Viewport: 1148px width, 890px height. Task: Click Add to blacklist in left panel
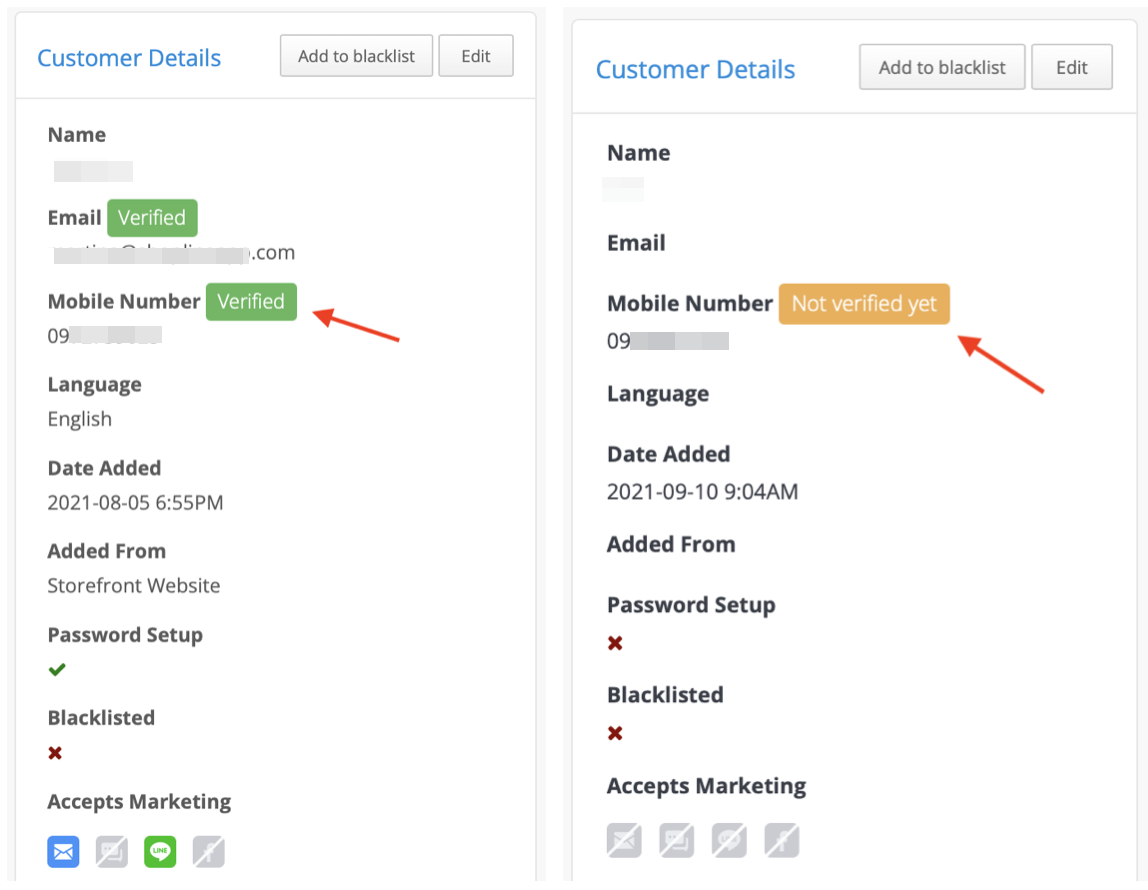click(357, 56)
